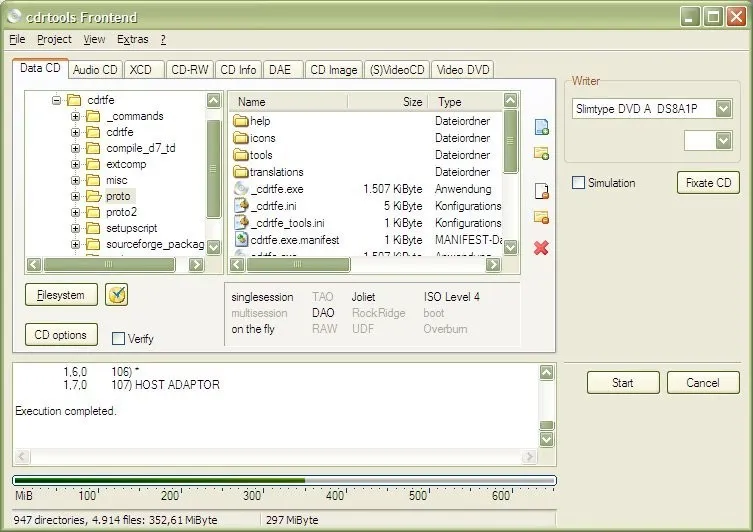Select the _cdrtfe.exe file icon
The image size is (753, 532).
pyautogui.click(x=241, y=189)
